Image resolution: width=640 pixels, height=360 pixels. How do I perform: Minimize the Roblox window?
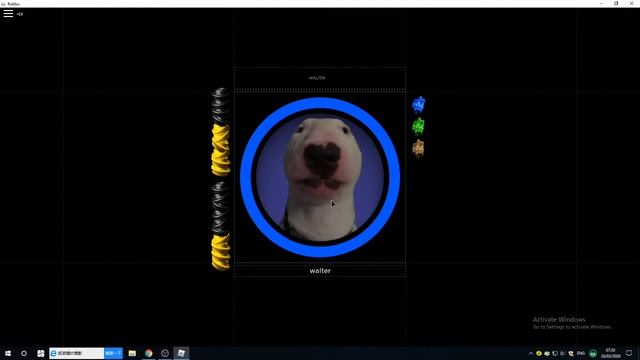pos(601,3)
